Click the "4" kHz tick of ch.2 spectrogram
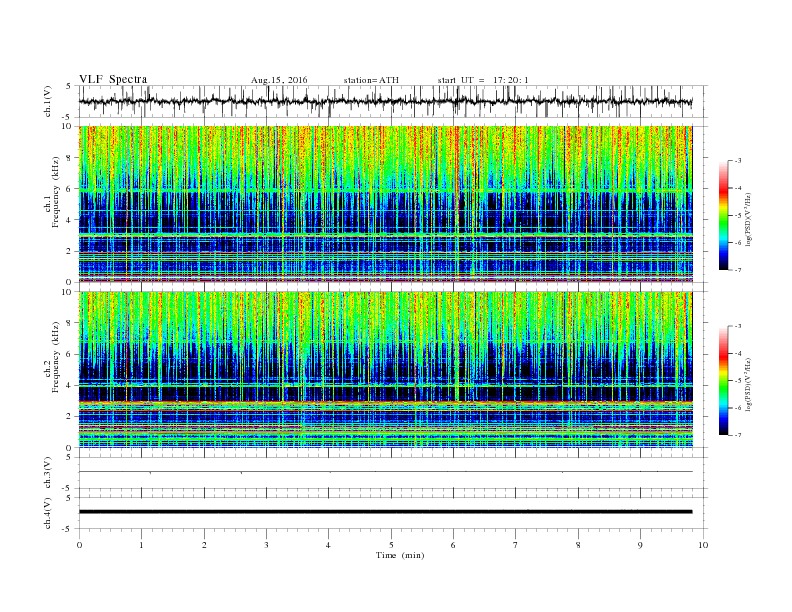The image size is (792, 612). click(x=69, y=386)
